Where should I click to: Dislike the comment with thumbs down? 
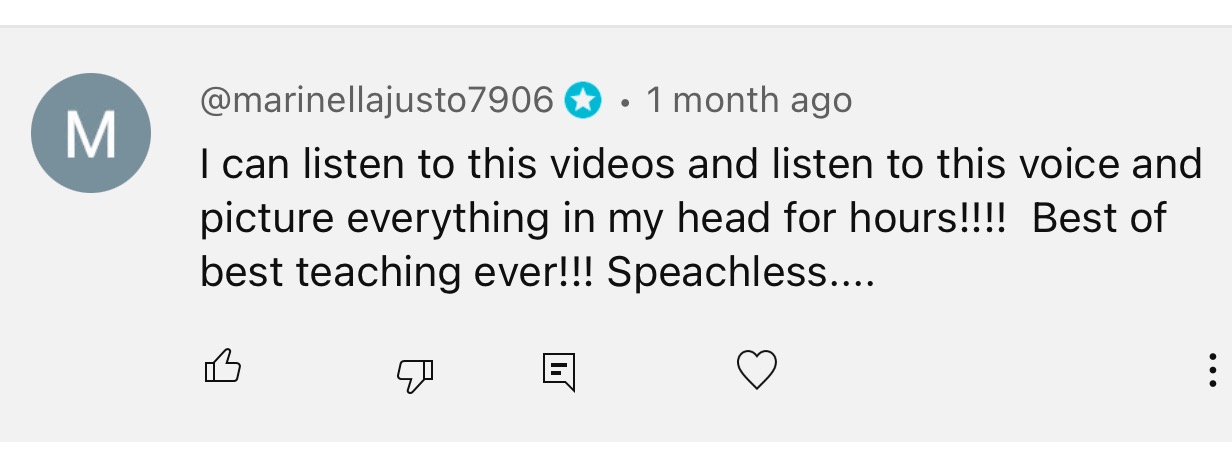coord(415,373)
